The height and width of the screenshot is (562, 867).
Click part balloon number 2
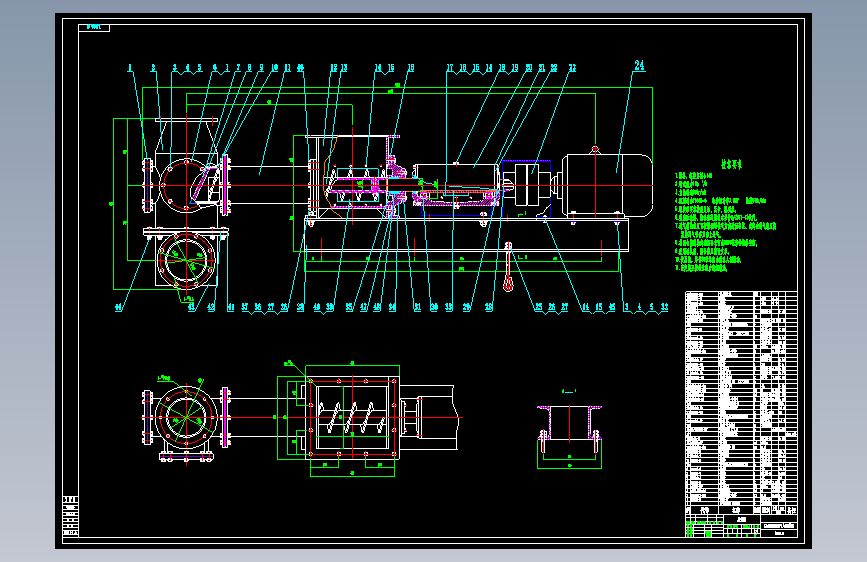153,68
